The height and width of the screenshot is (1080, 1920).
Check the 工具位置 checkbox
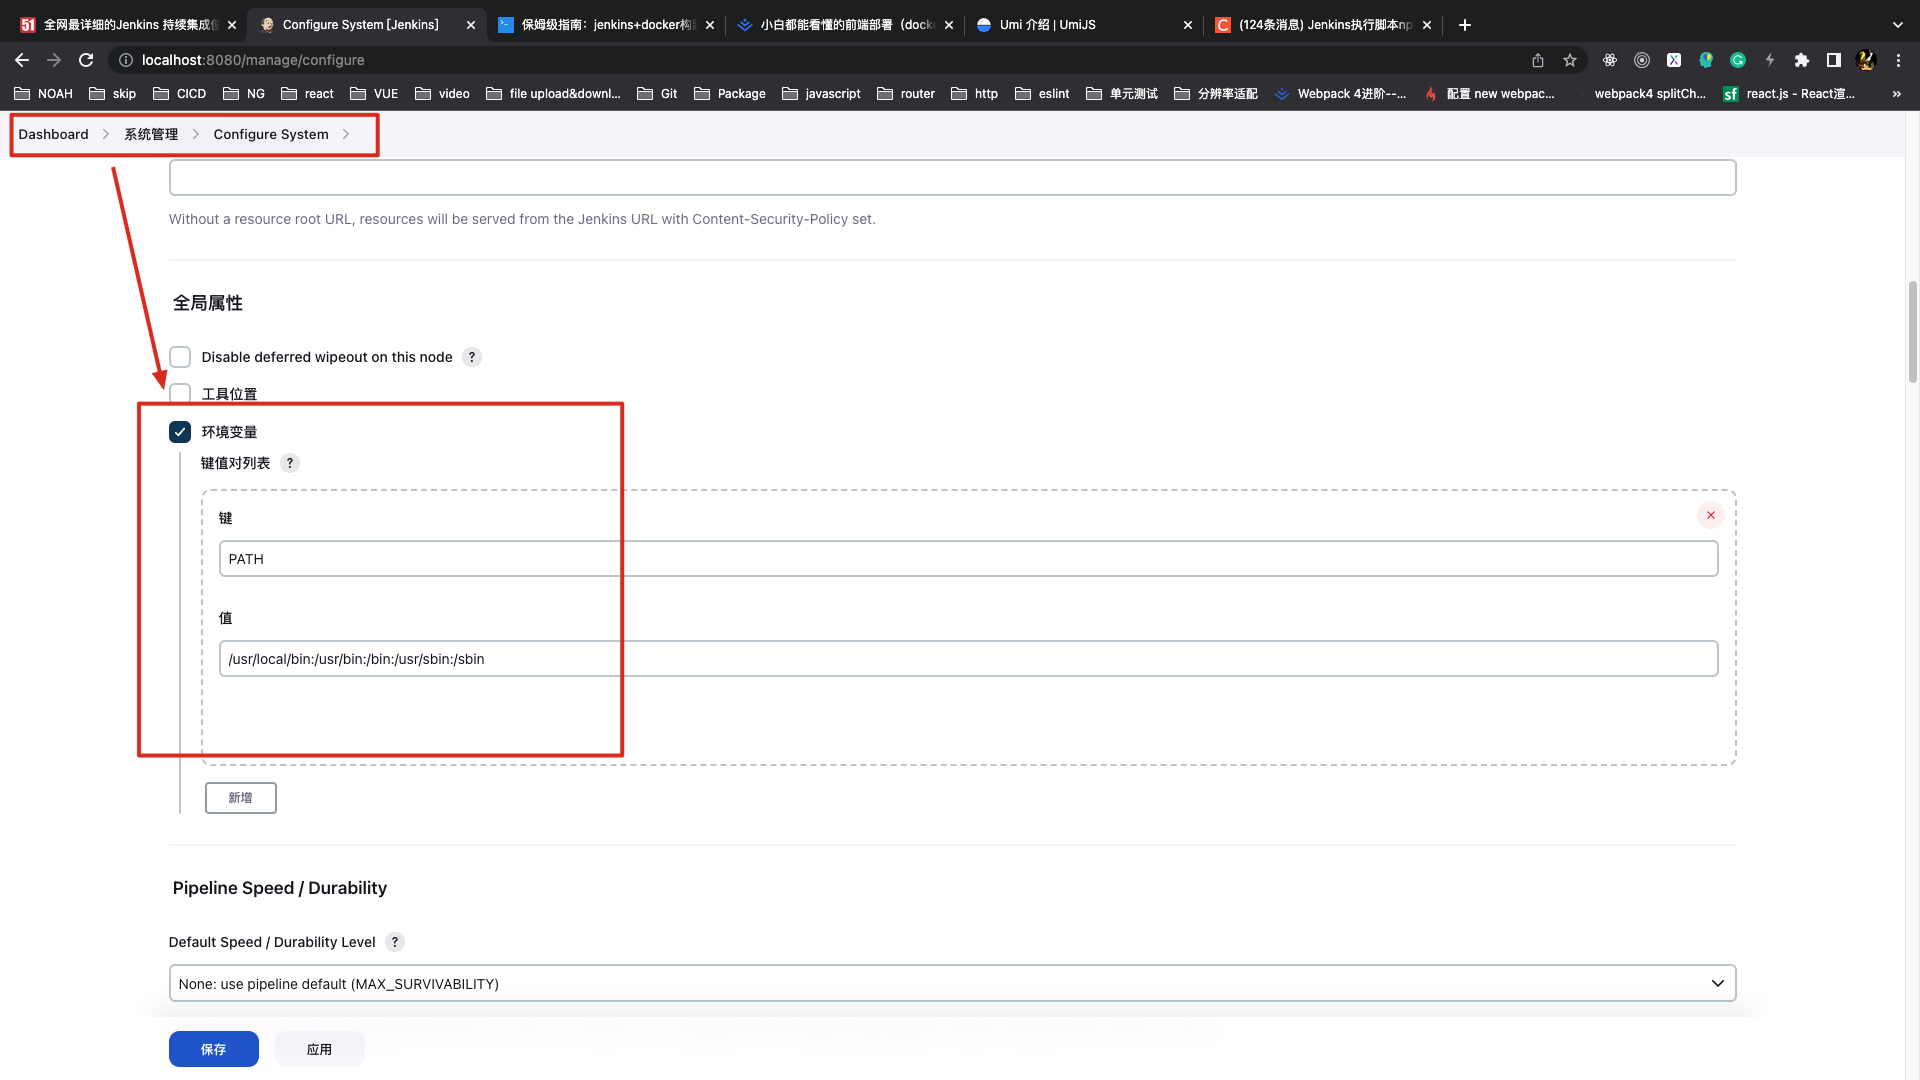click(x=180, y=393)
